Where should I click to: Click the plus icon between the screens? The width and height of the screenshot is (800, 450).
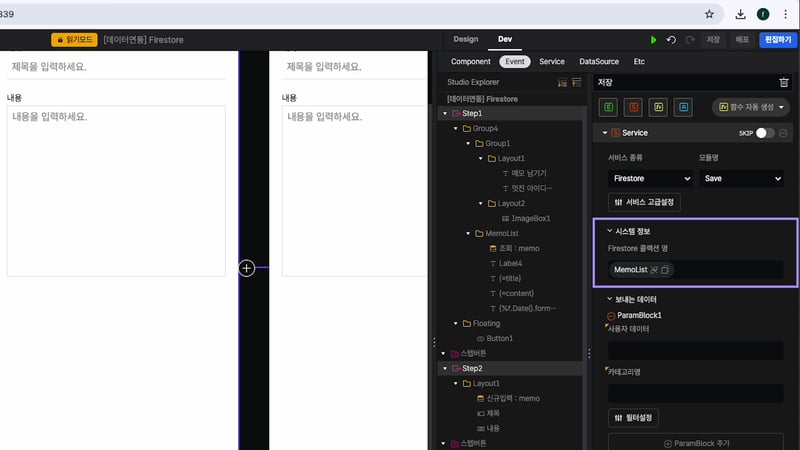pos(247,267)
